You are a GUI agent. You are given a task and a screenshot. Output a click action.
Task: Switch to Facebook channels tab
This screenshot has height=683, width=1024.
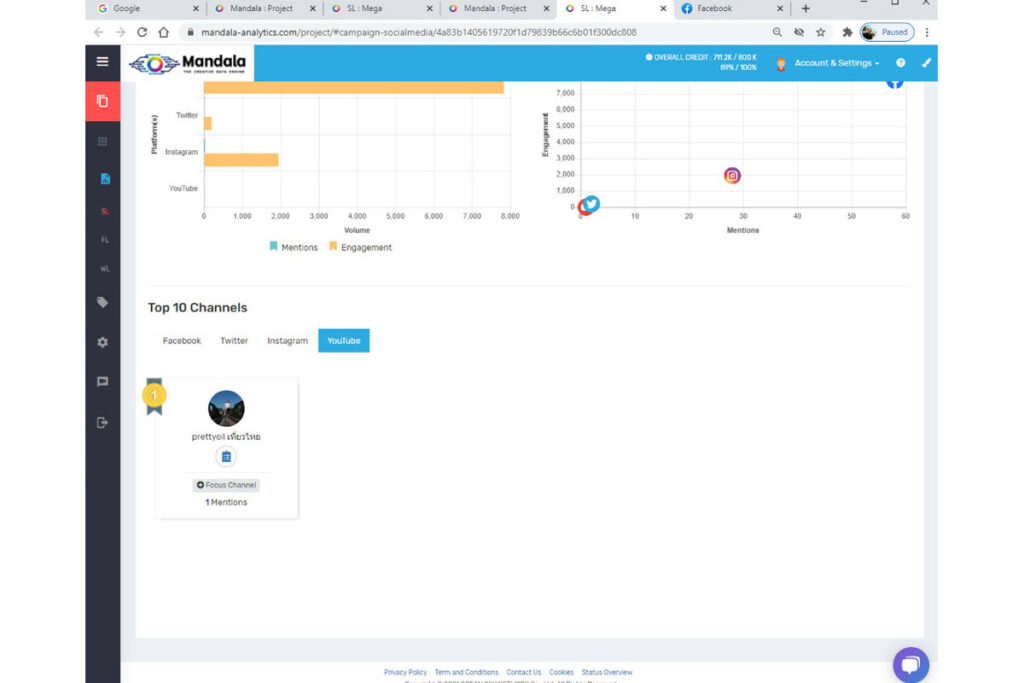[182, 341]
